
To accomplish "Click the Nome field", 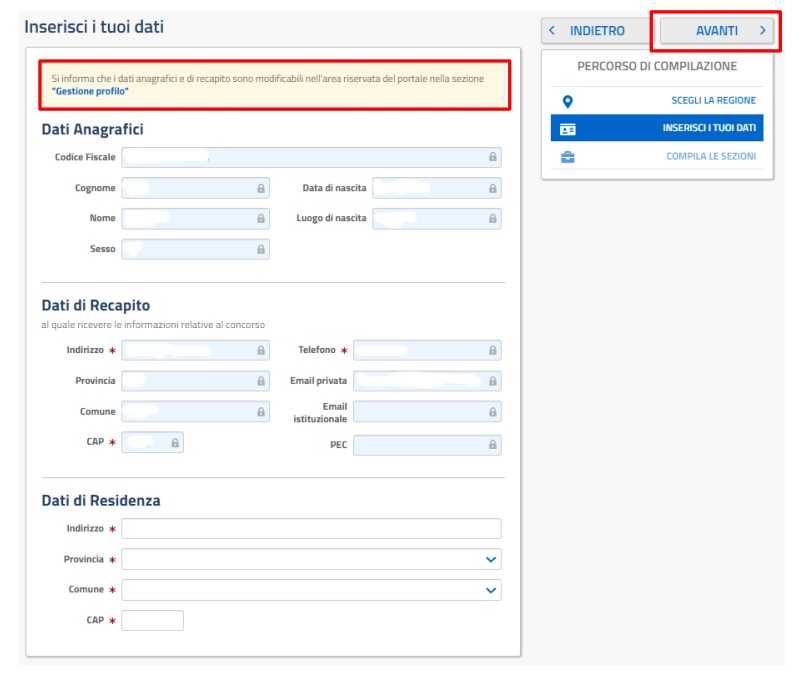I will click(x=195, y=219).
